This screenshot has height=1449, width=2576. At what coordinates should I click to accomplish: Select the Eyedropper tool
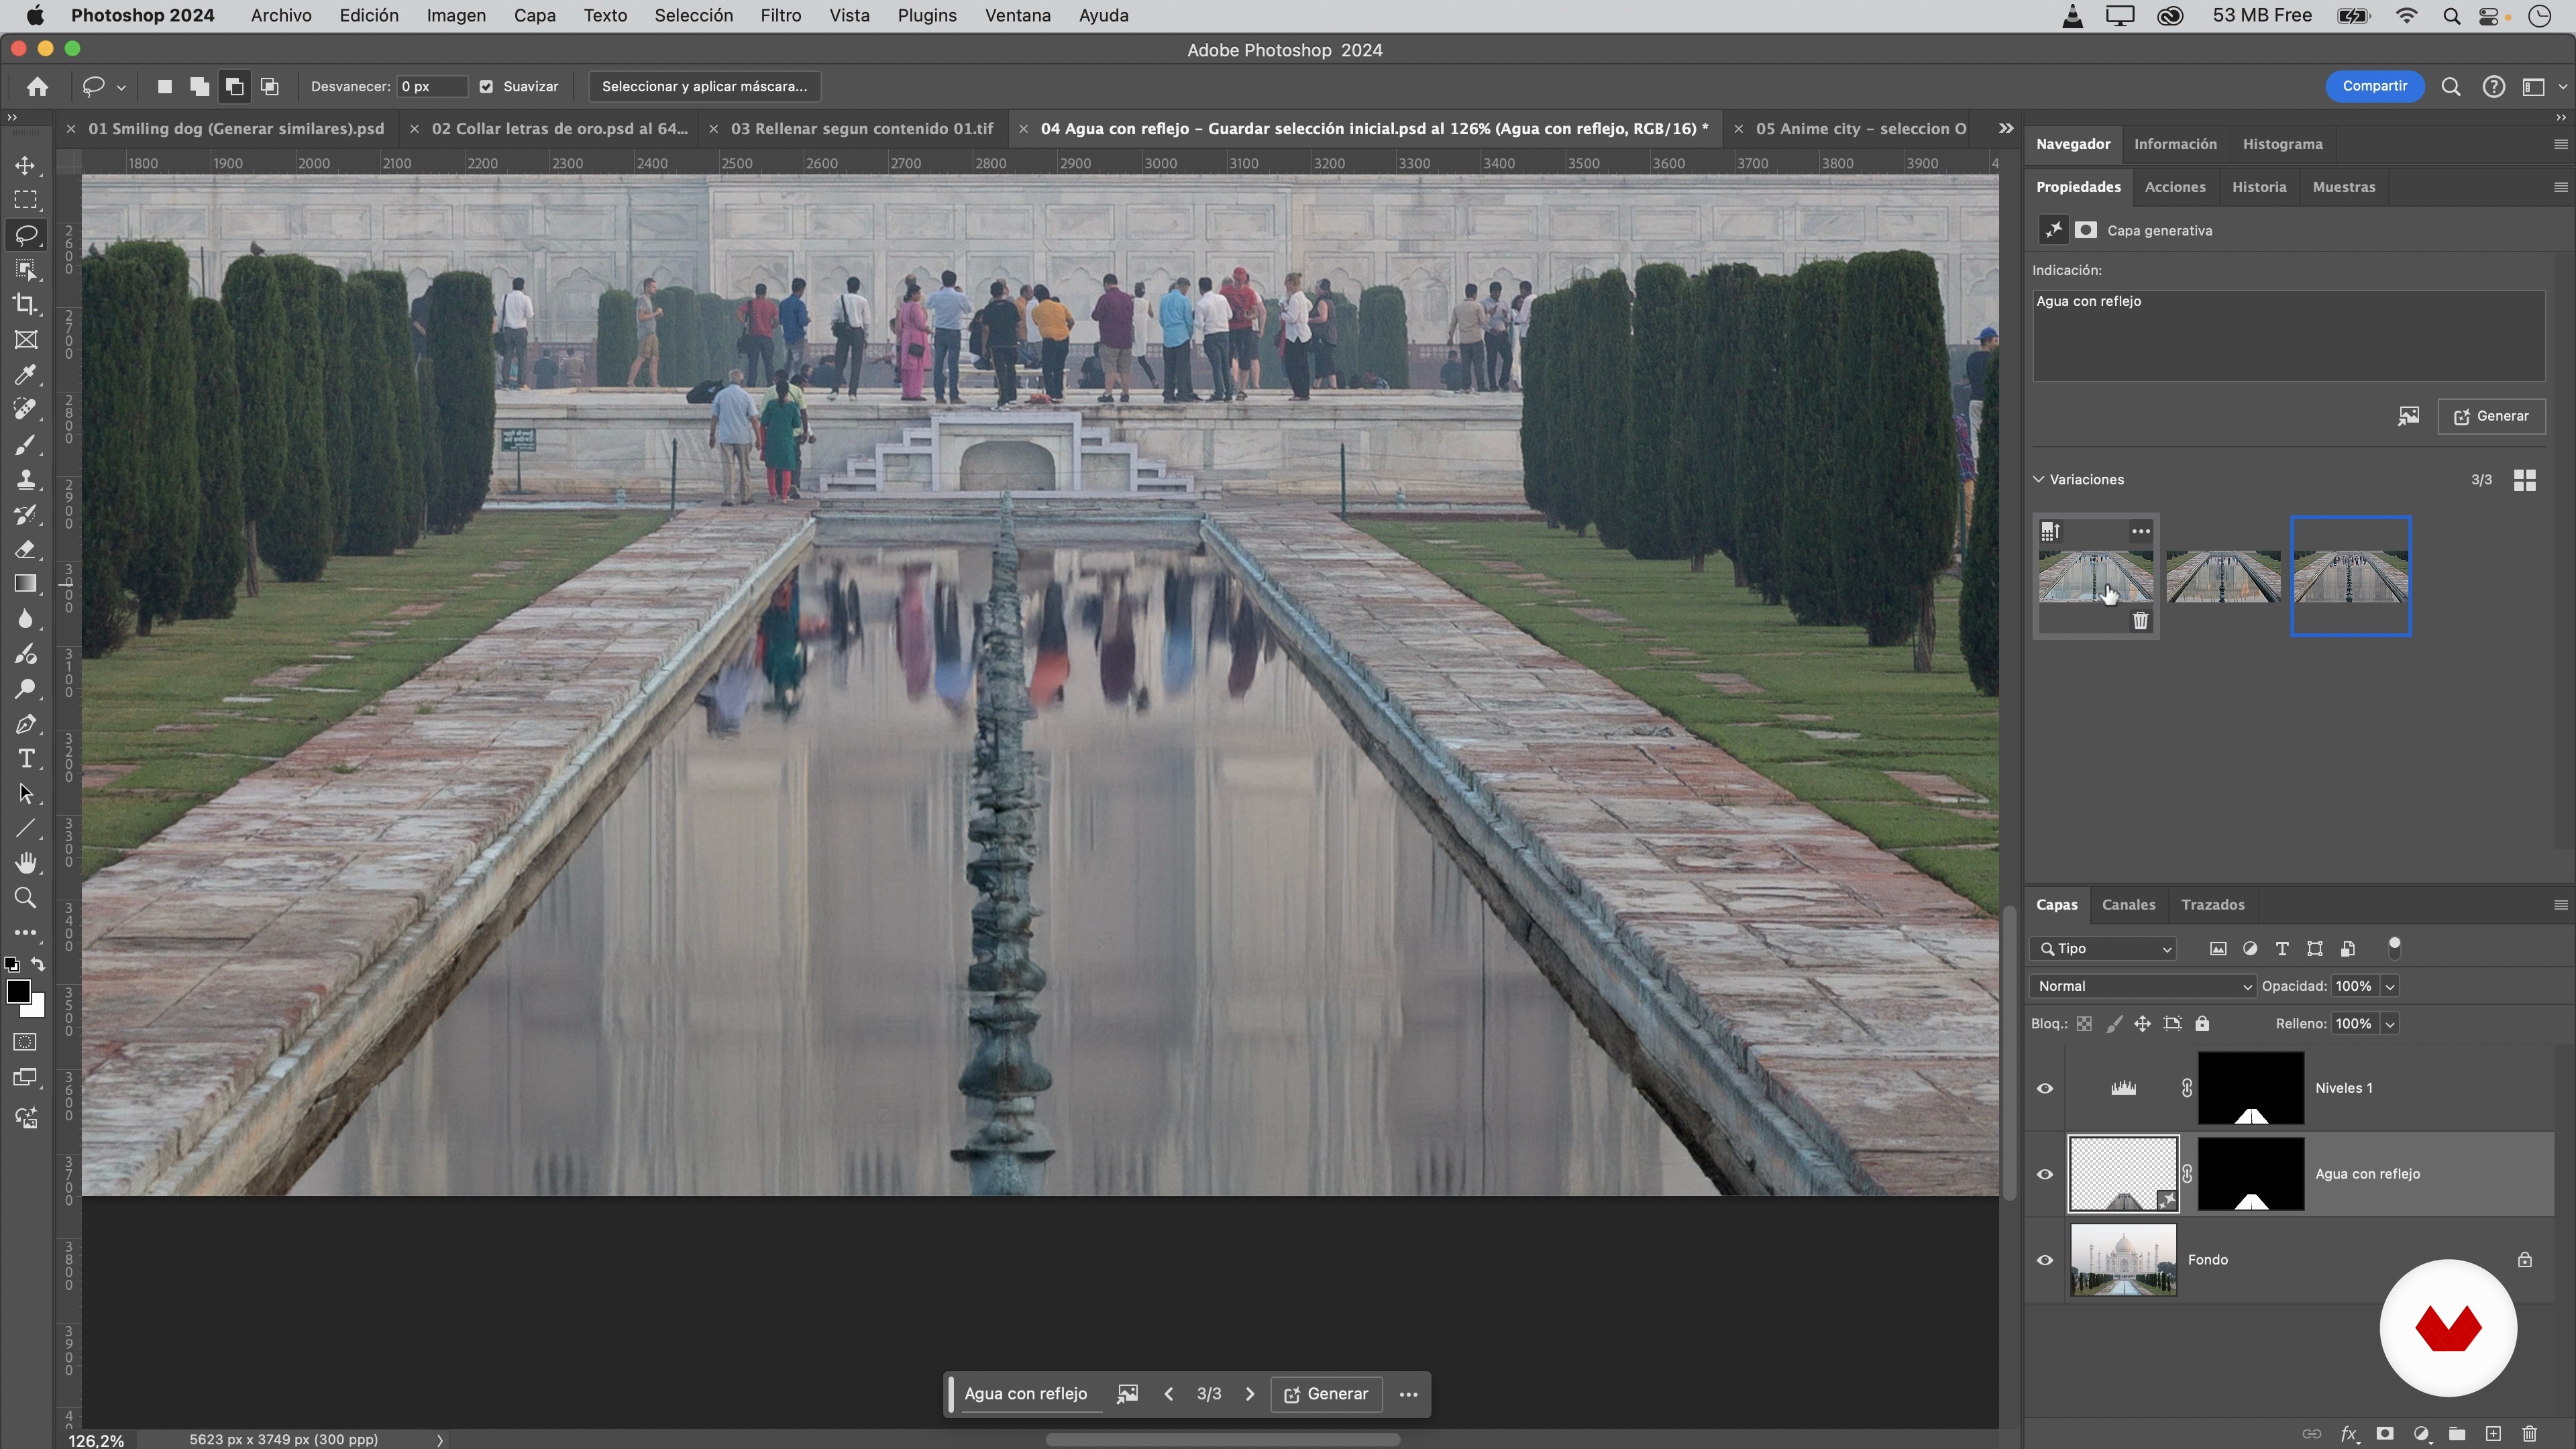coord(26,374)
